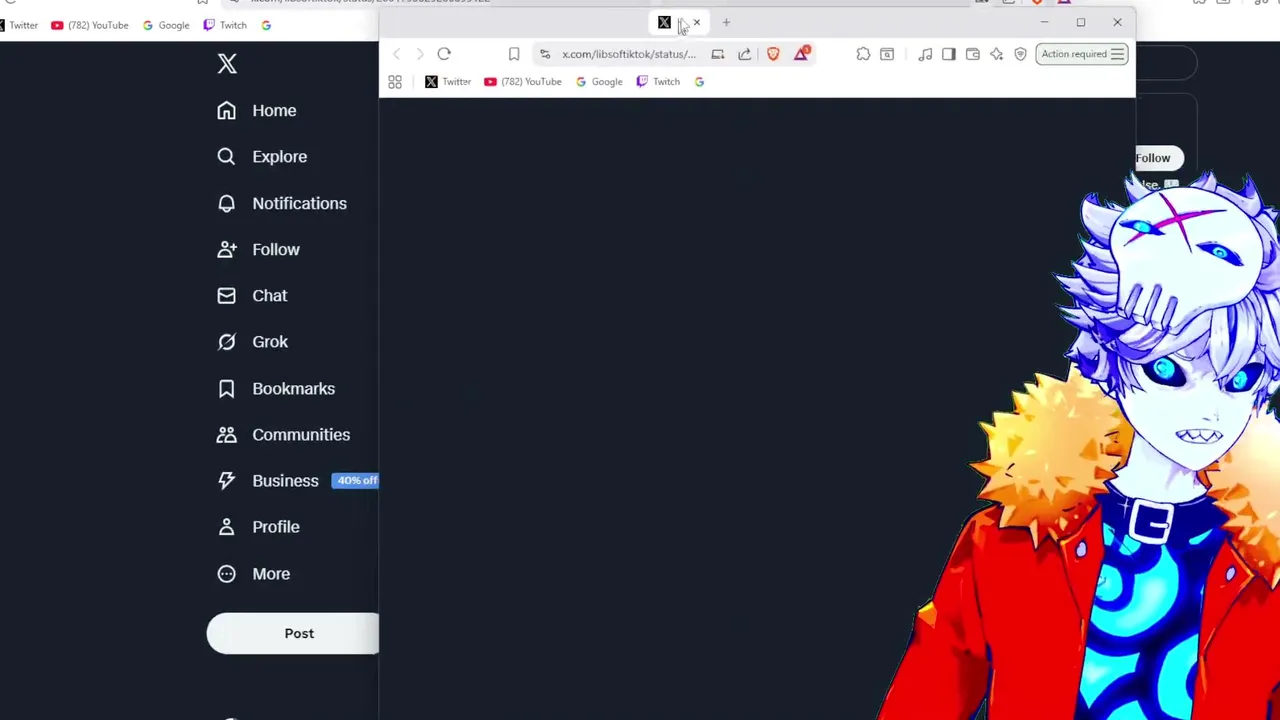Open the apps grid icon in front bookmarks bar

click(395, 82)
